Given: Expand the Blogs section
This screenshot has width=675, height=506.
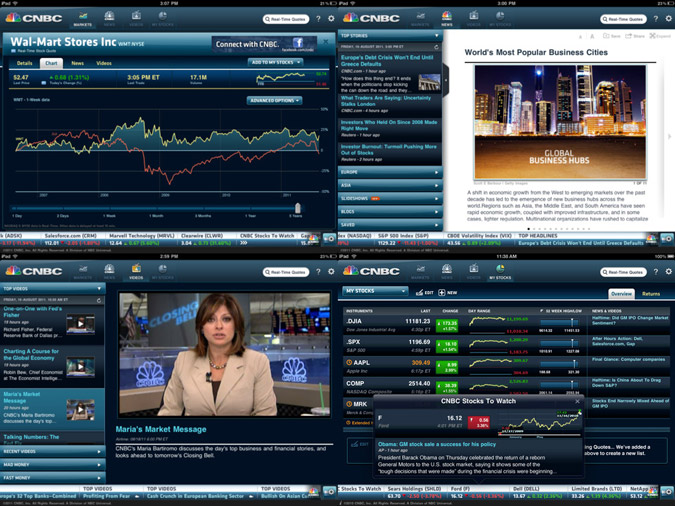Looking at the screenshot, I should tap(390, 211).
